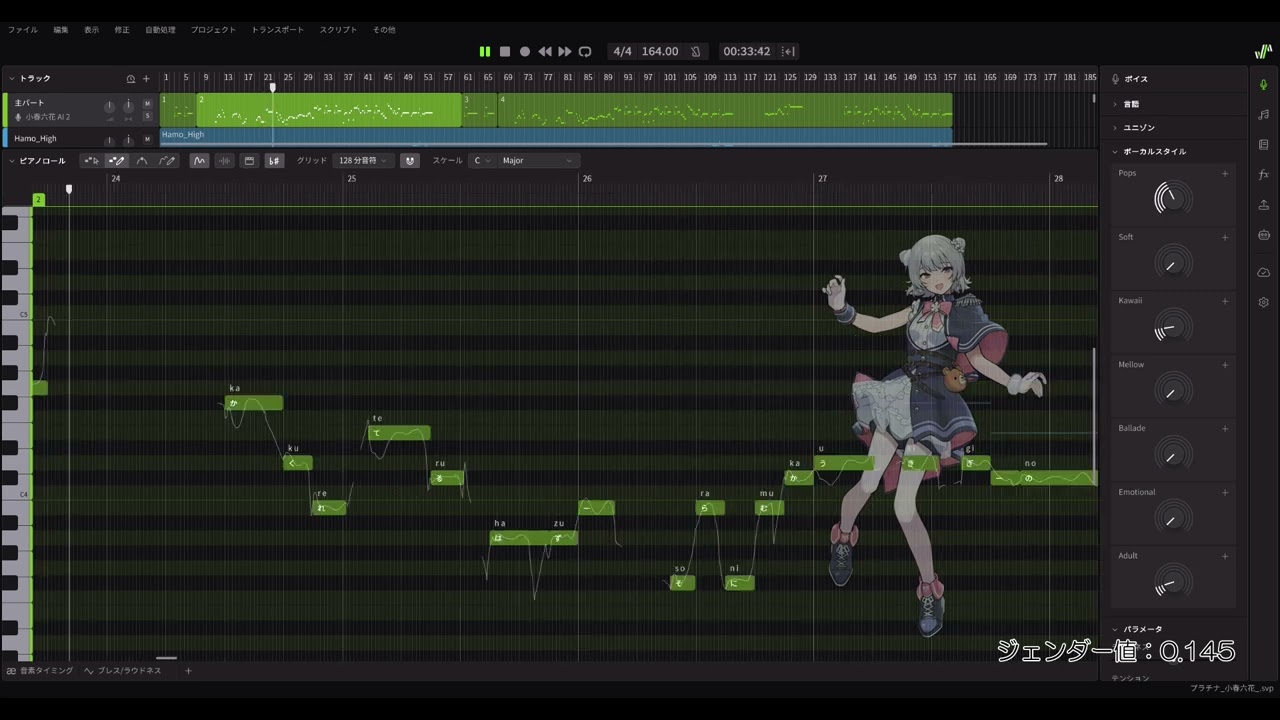Open the Notes panel music icon

(x=1264, y=114)
